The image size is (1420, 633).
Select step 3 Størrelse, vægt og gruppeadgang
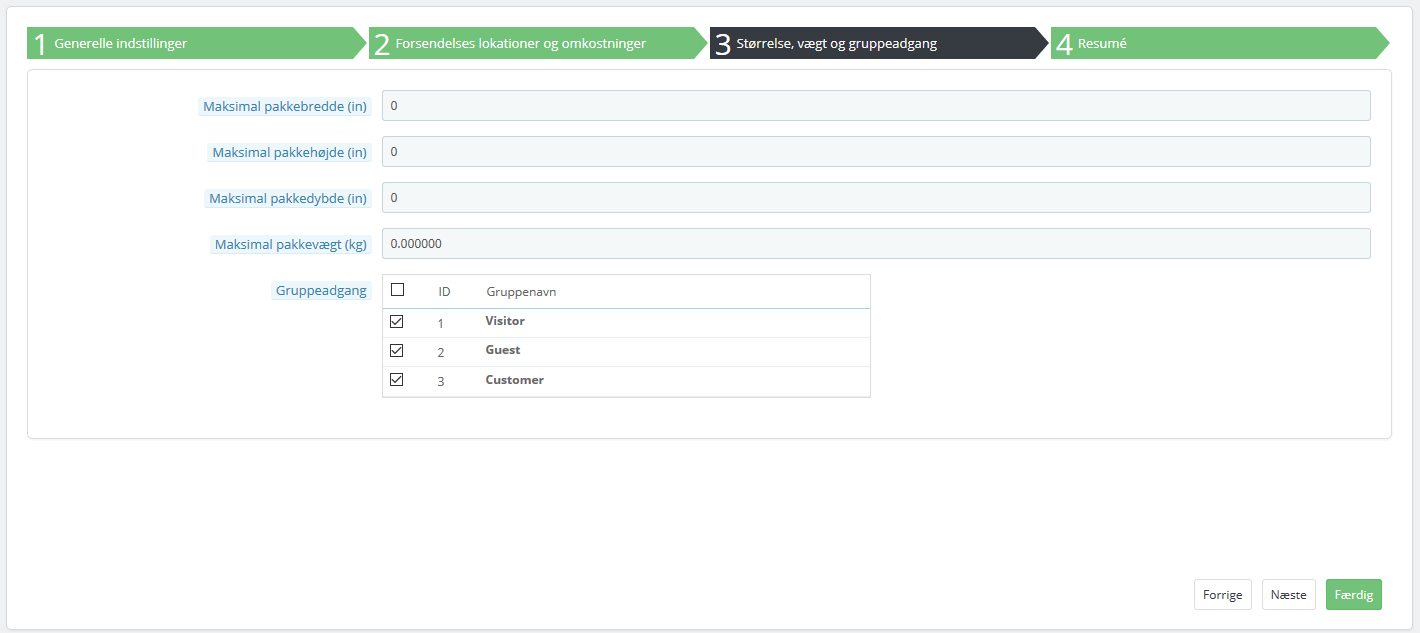880,44
